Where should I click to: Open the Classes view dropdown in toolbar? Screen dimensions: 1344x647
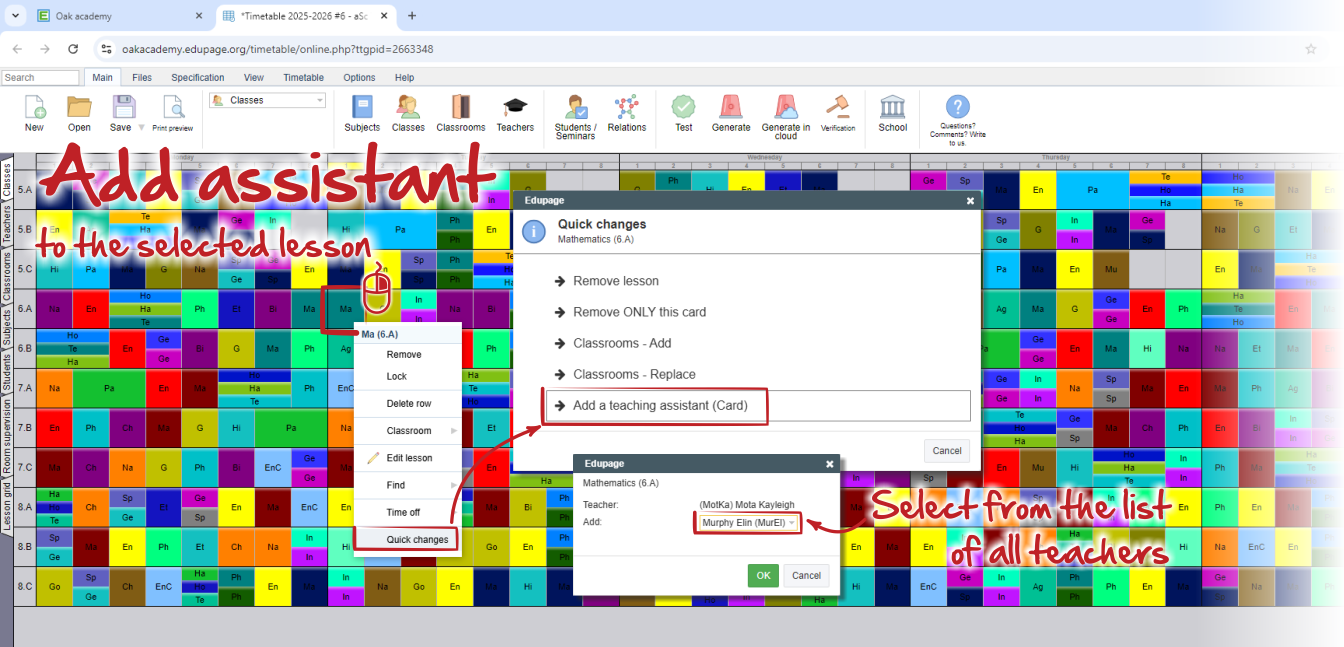coord(268,100)
